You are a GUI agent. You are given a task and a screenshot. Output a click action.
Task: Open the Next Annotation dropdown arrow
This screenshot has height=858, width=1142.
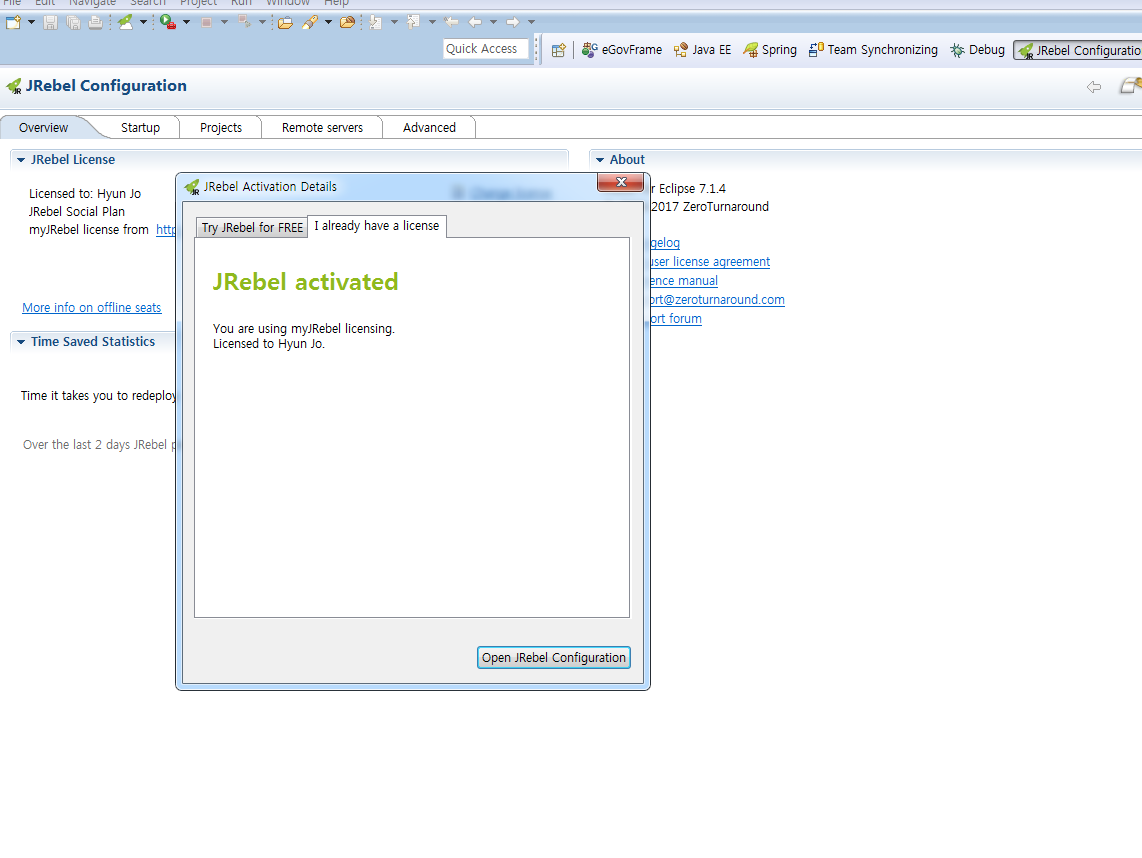coord(394,23)
